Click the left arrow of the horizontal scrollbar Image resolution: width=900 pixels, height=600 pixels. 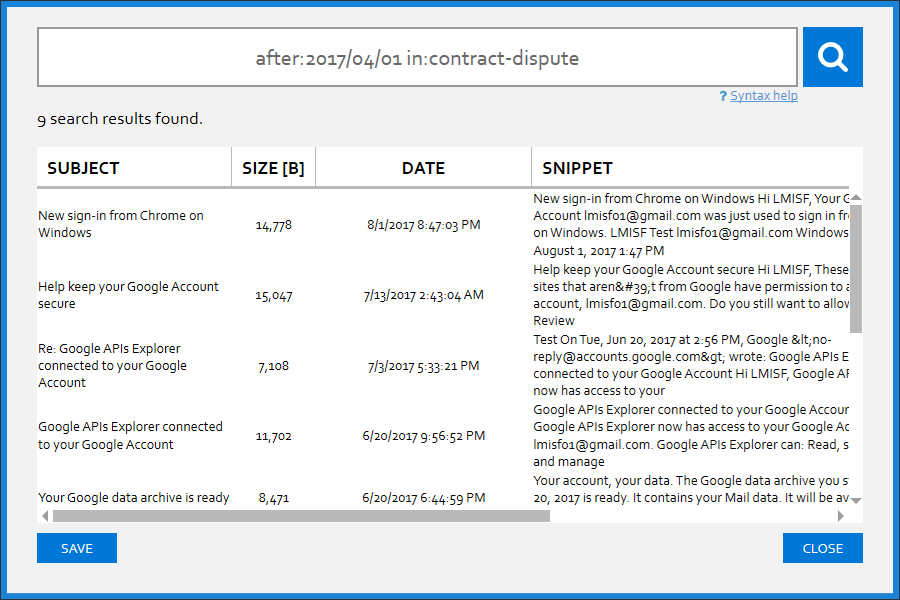click(44, 514)
